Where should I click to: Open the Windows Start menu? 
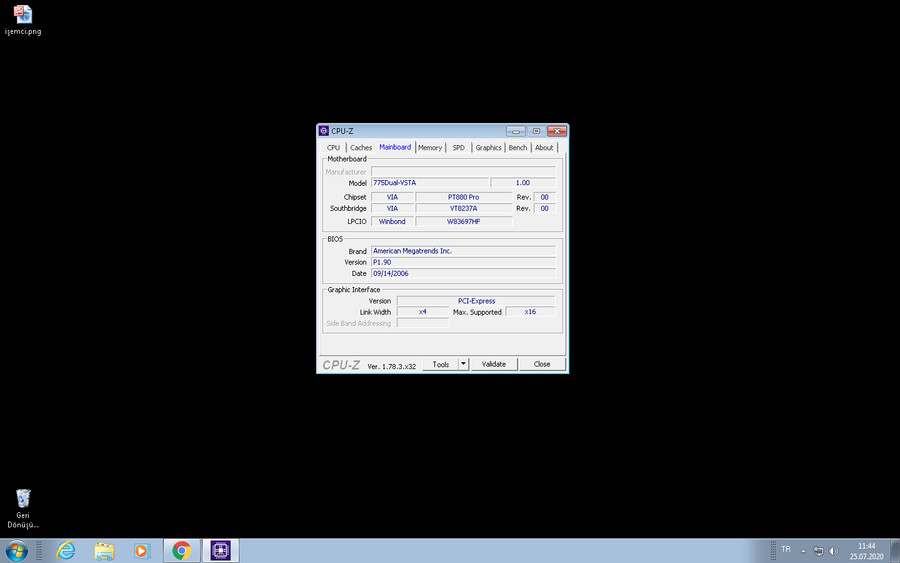pyautogui.click(x=17, y=551)
